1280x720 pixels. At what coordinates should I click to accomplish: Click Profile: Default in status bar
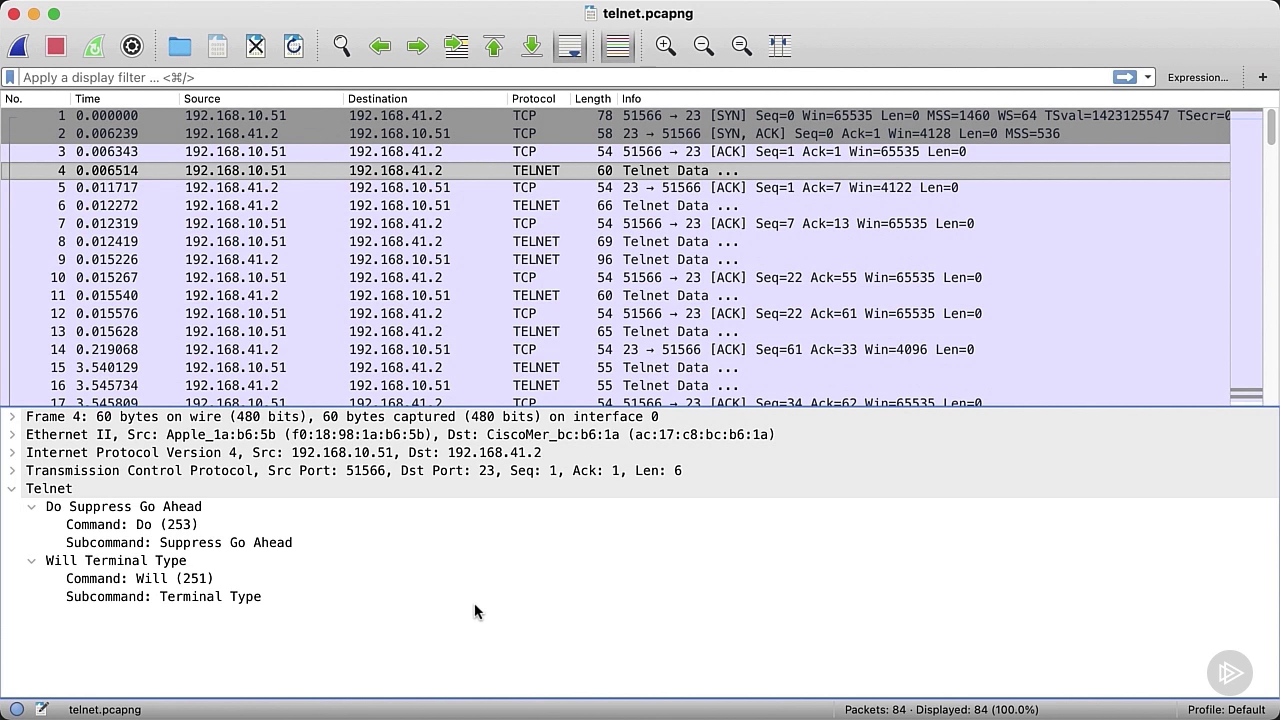[1226, 710]
